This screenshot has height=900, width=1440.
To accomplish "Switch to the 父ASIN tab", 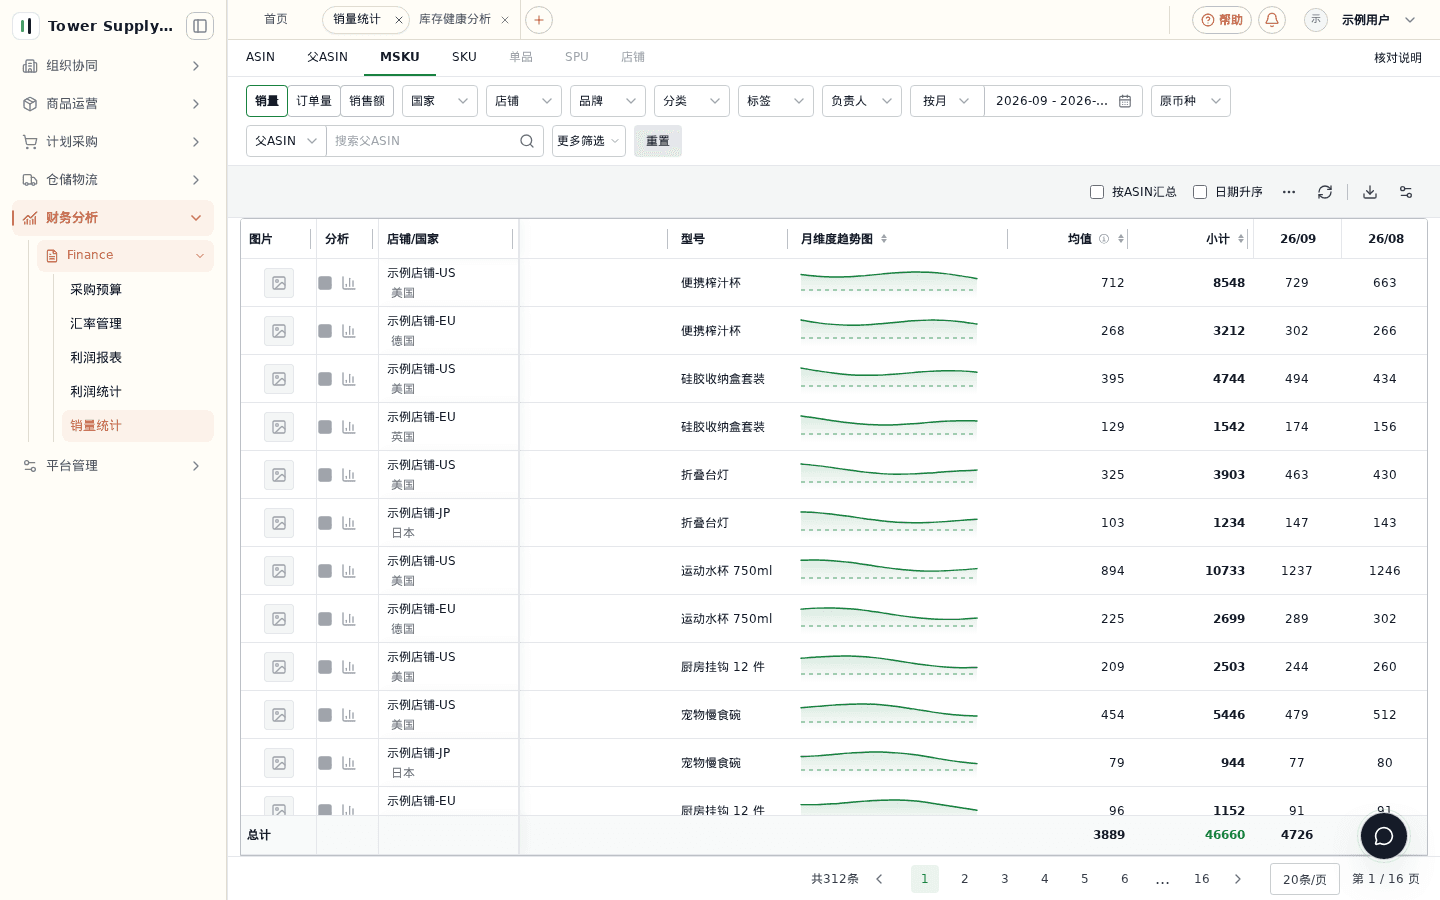I will [327, 57].
